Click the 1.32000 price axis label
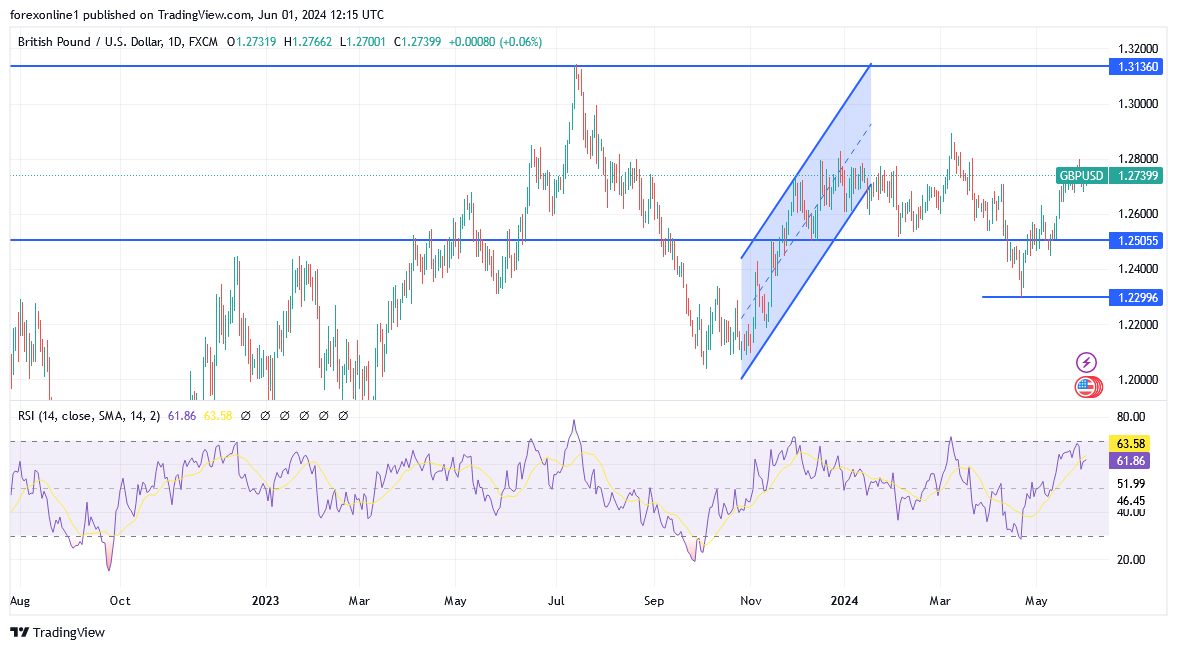Screen dimensions: 1177x650 point(1138,49)
